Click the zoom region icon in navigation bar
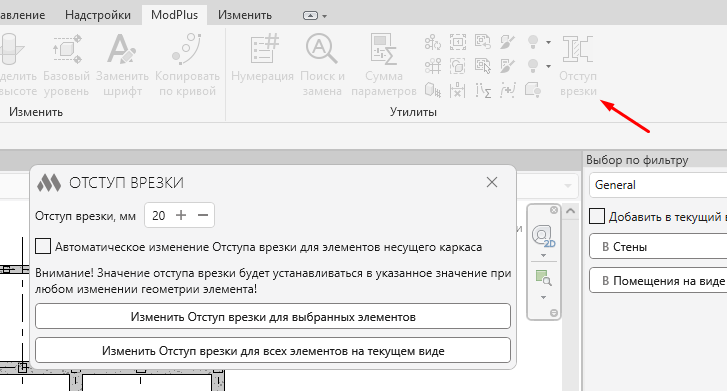 coord(543,278)
